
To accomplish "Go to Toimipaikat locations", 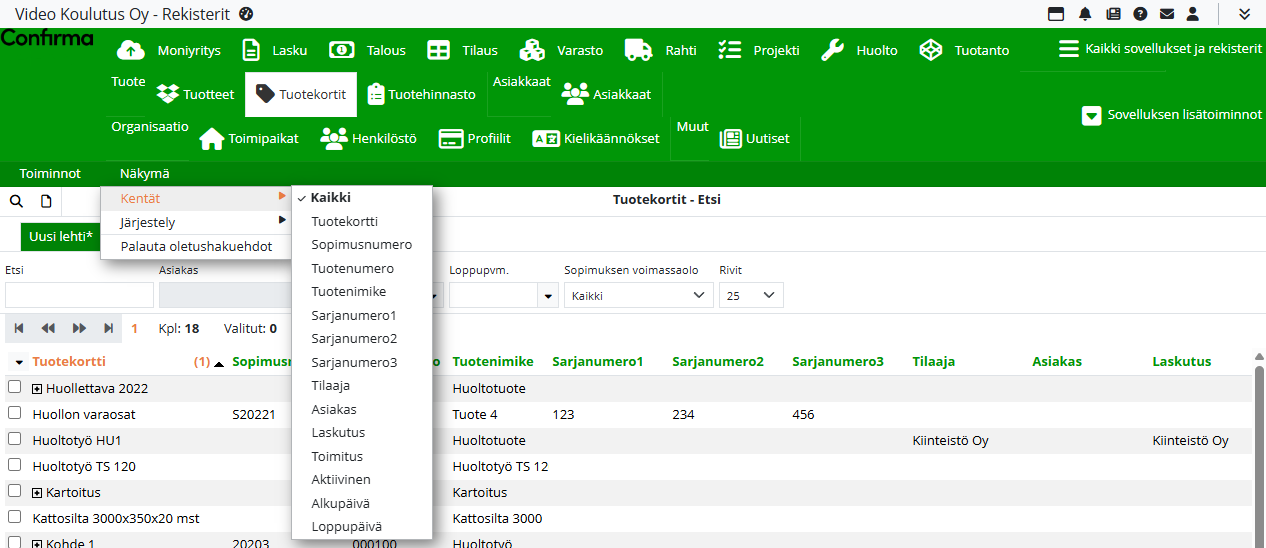I will (x=250, y=139).
